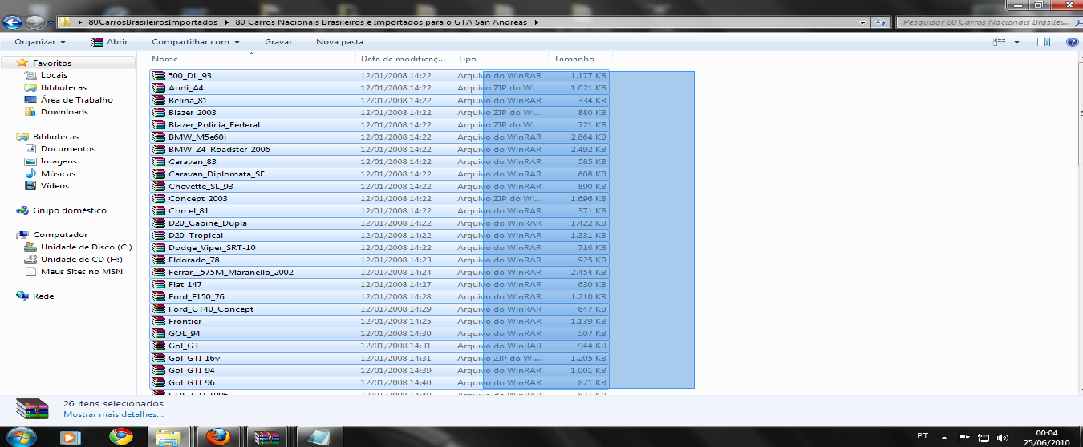Screen dimensions: 1083x447
Task: Open Downloads in the sidebar
Action: pos(64,112)
